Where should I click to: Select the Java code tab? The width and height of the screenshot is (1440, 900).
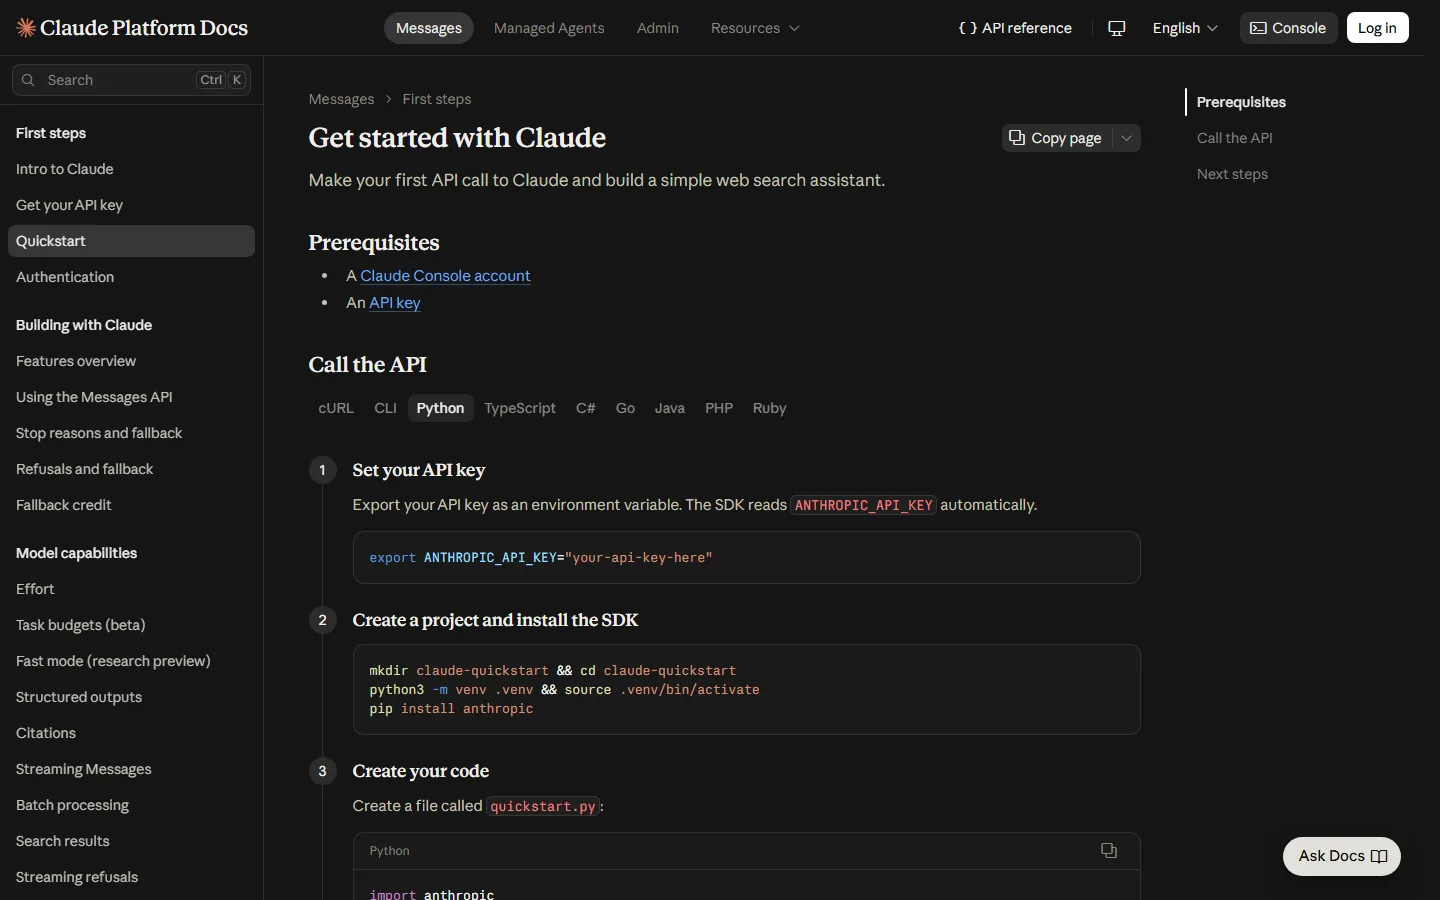click(670, 408)
